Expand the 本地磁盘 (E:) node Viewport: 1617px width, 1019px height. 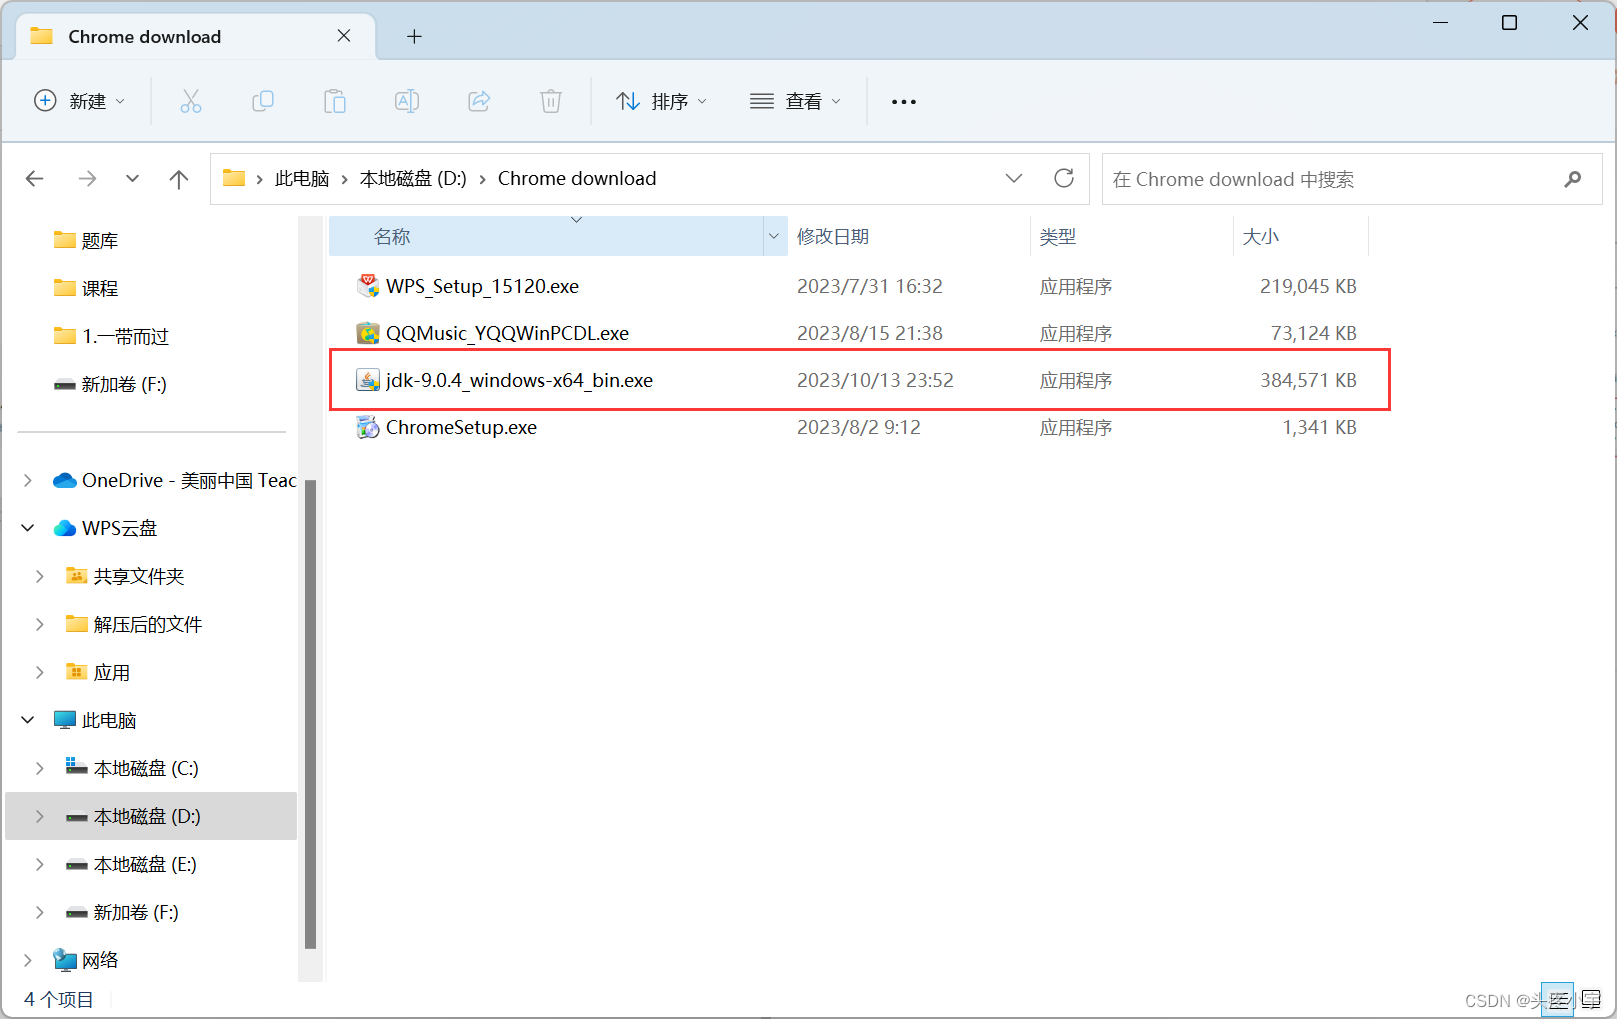pos(40,864)
